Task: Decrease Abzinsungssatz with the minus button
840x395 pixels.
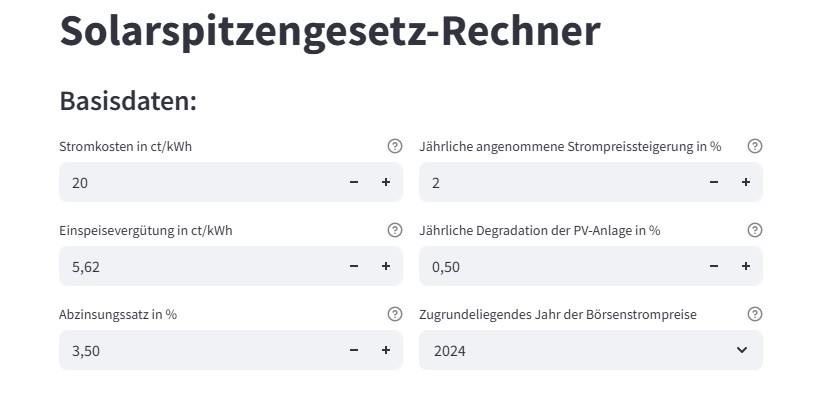Action: 354,350
